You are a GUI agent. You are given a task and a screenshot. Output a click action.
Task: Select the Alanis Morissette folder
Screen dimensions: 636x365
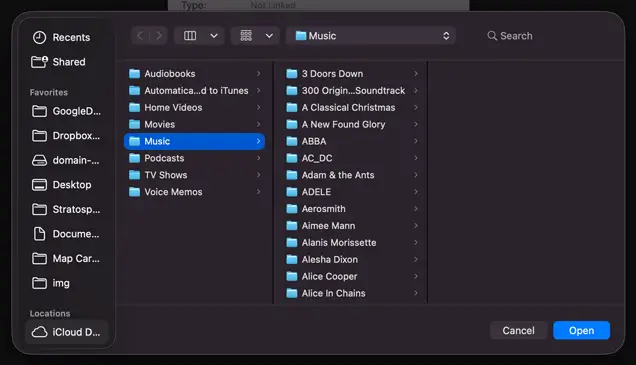(x=352, y=243)
